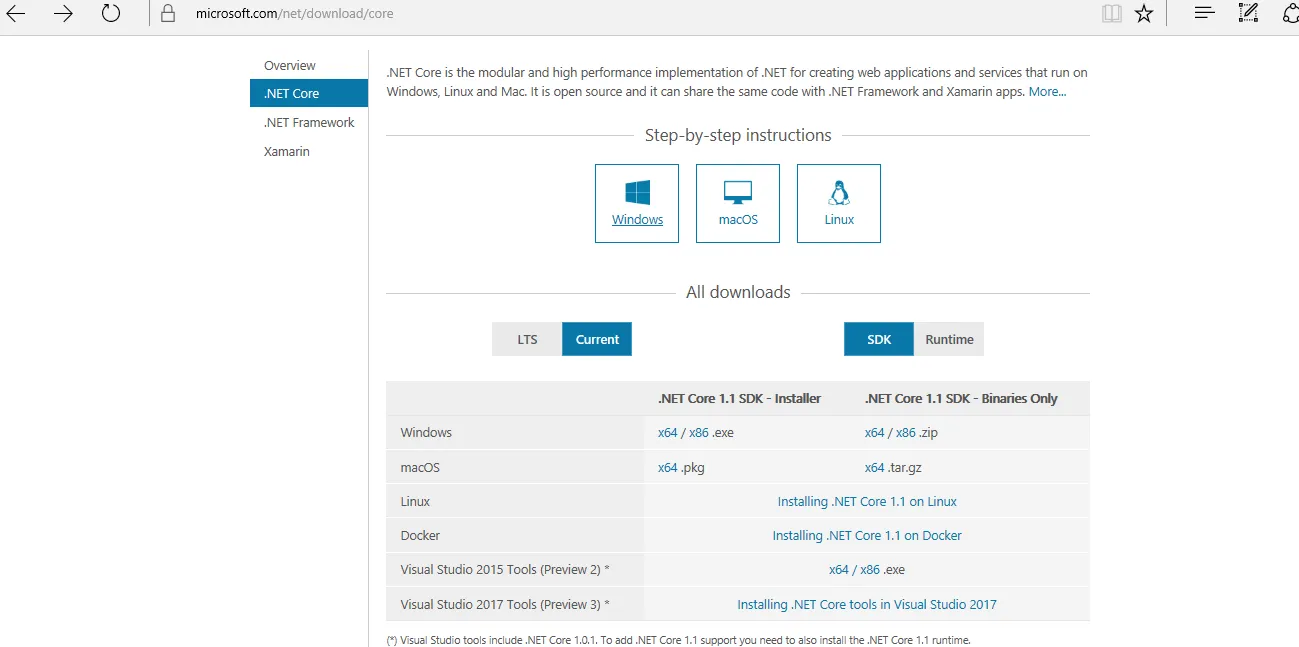The image size is (1299, 647).
Task: Download Visual Studio 2015 Tools x86
Action: click(870, 569)
